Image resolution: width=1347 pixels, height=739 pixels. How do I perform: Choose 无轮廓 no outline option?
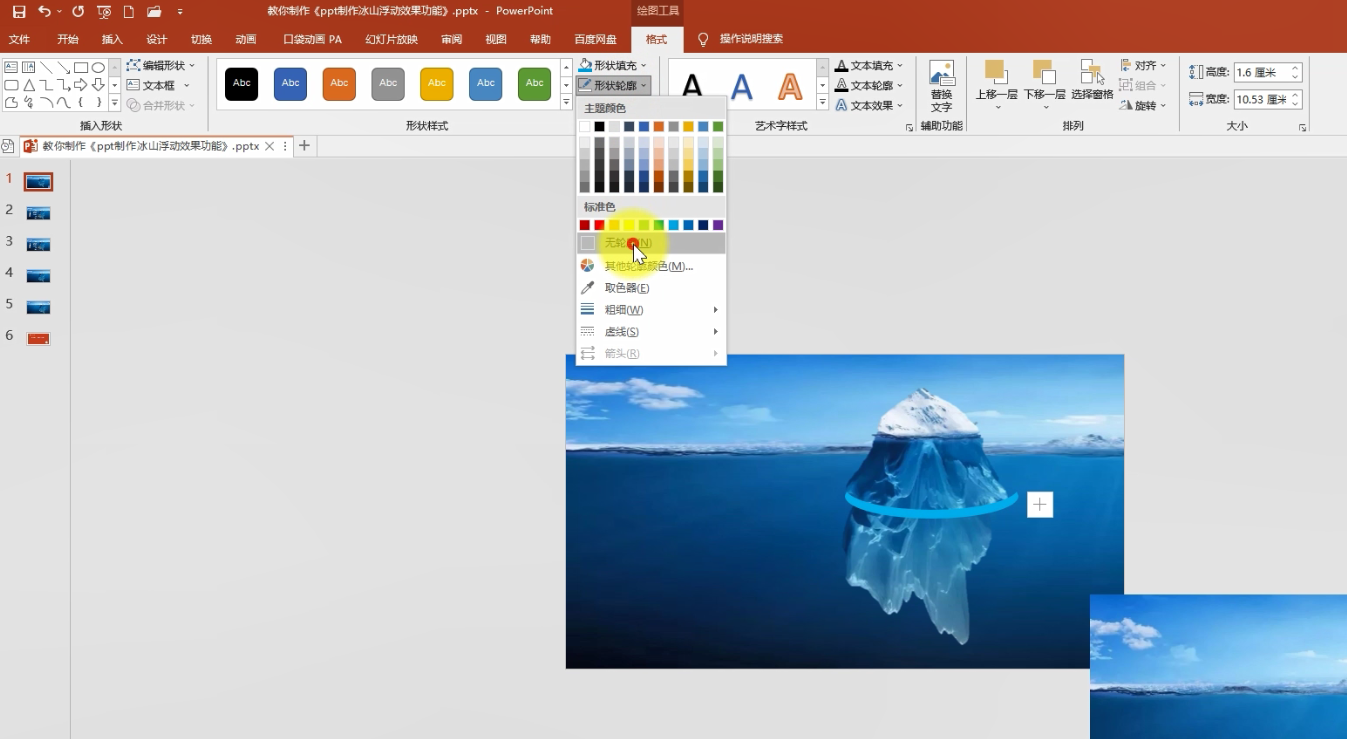click(651, 243)
